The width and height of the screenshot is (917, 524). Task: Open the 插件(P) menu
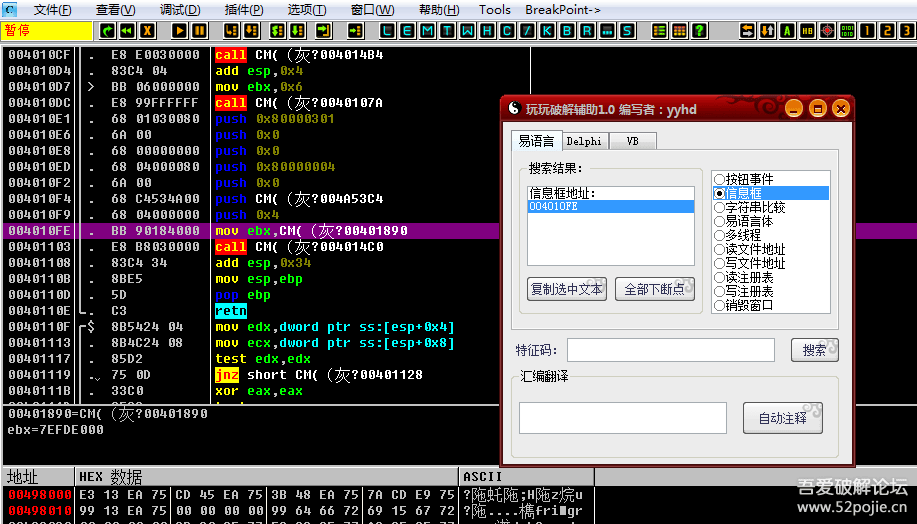pyautogui.click(x=244, y=9)
